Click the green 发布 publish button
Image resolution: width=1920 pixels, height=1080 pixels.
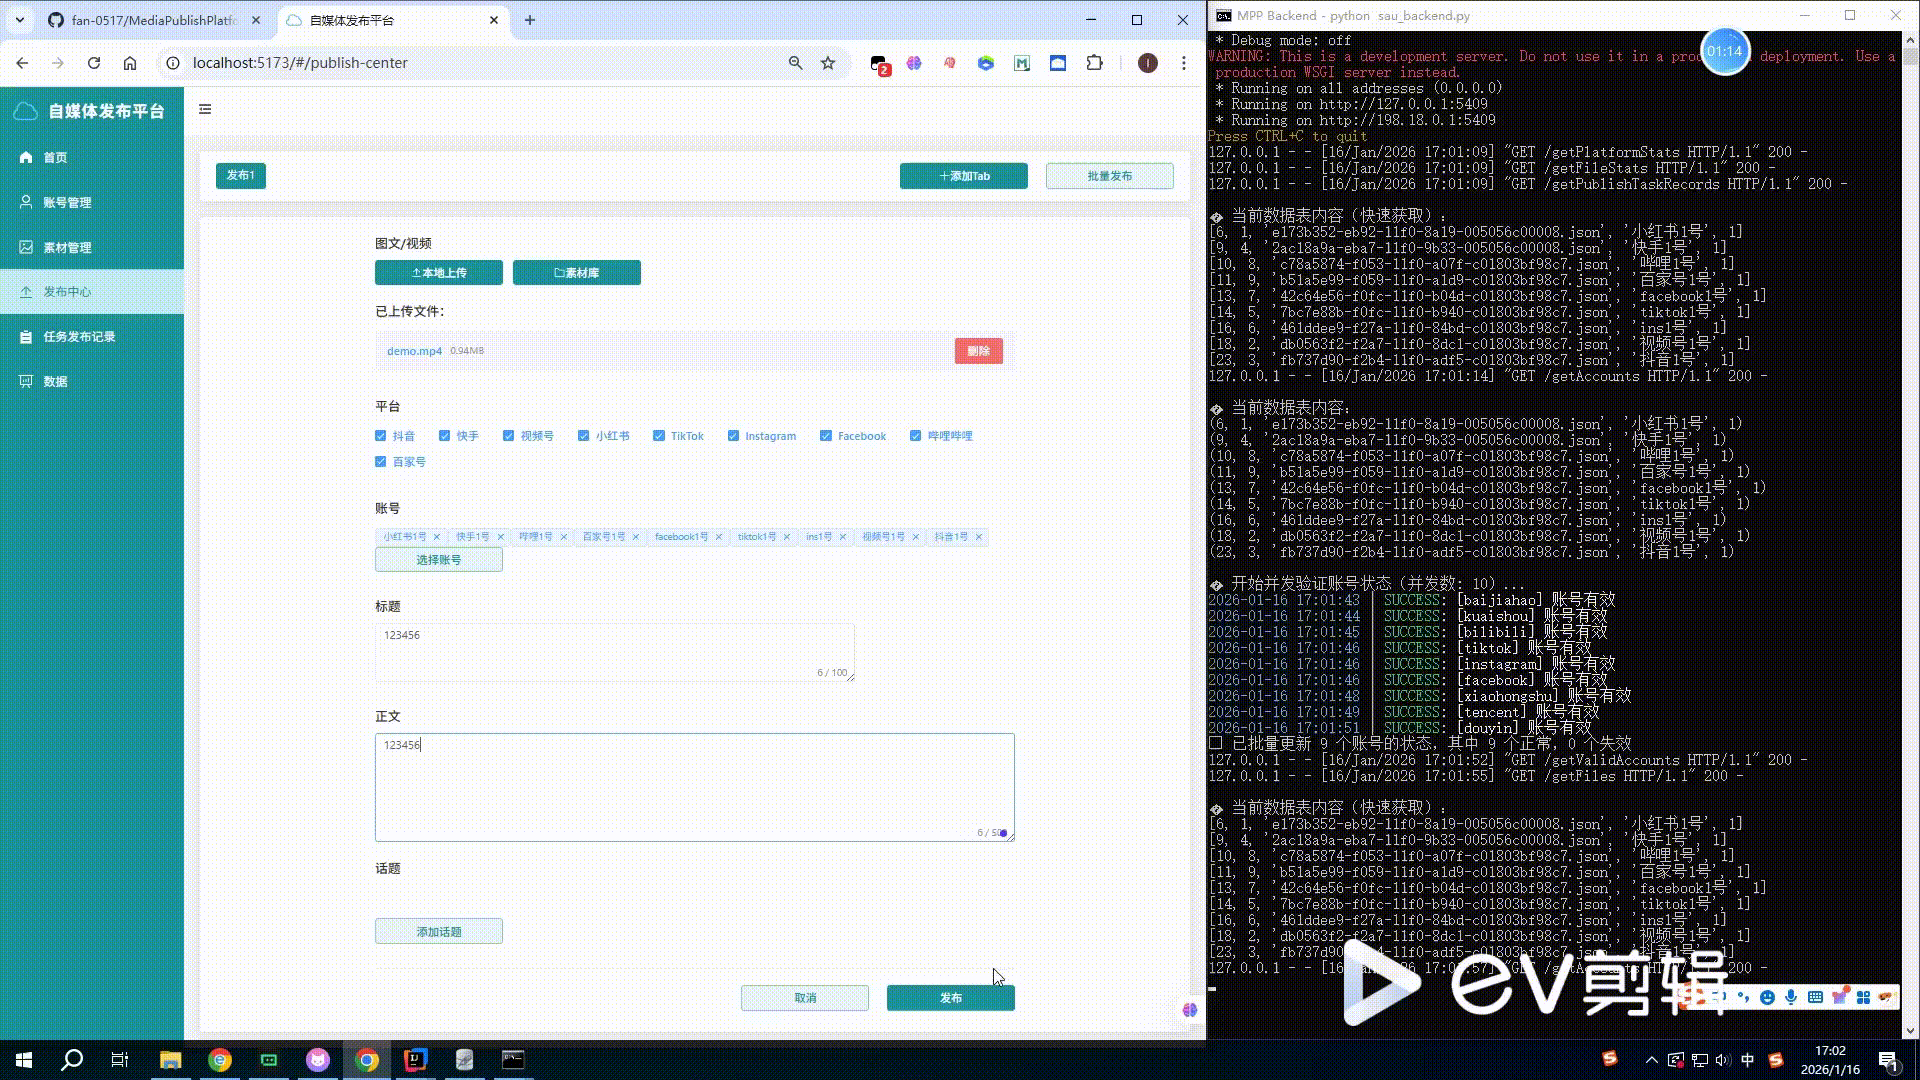coord(950,998)
